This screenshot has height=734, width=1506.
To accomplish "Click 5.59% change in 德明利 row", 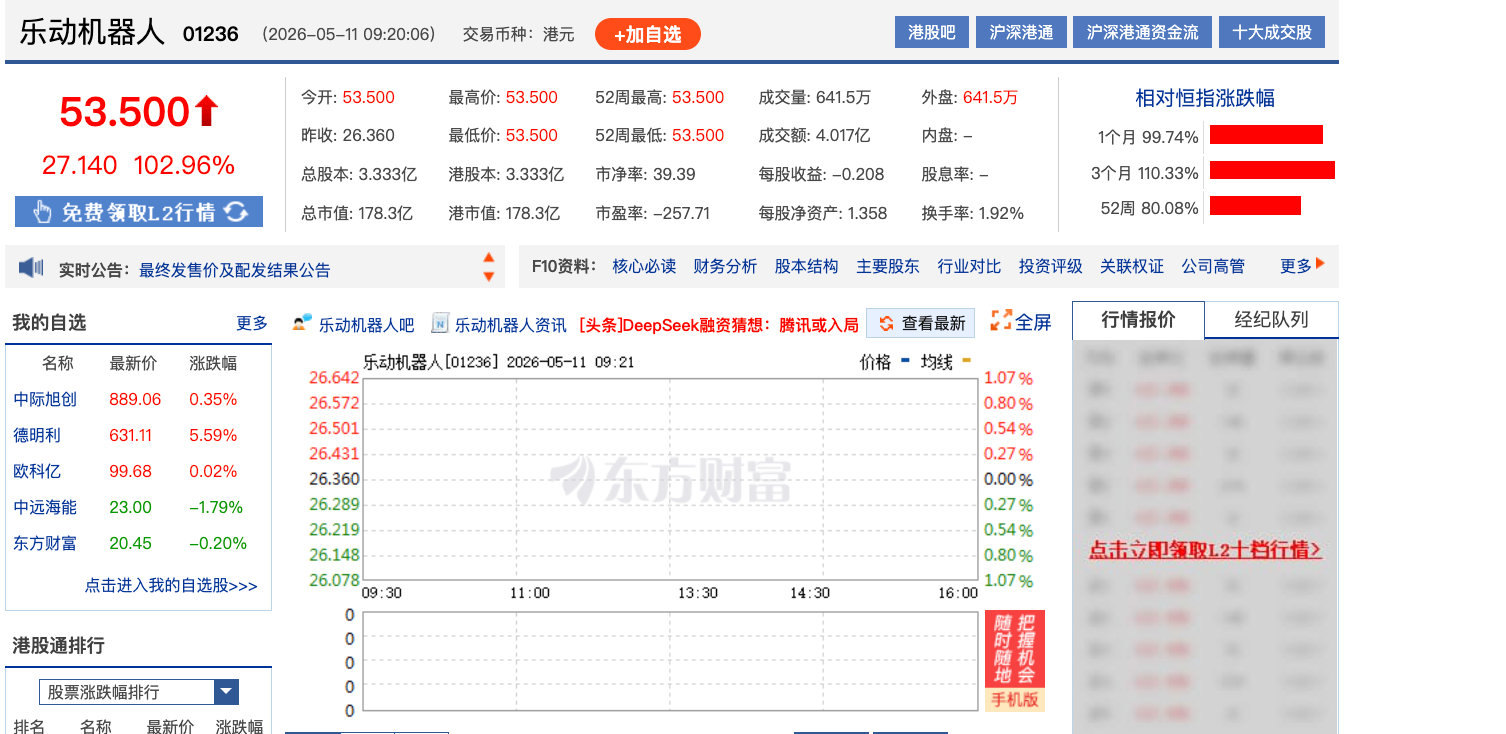I will coord(213,435).
